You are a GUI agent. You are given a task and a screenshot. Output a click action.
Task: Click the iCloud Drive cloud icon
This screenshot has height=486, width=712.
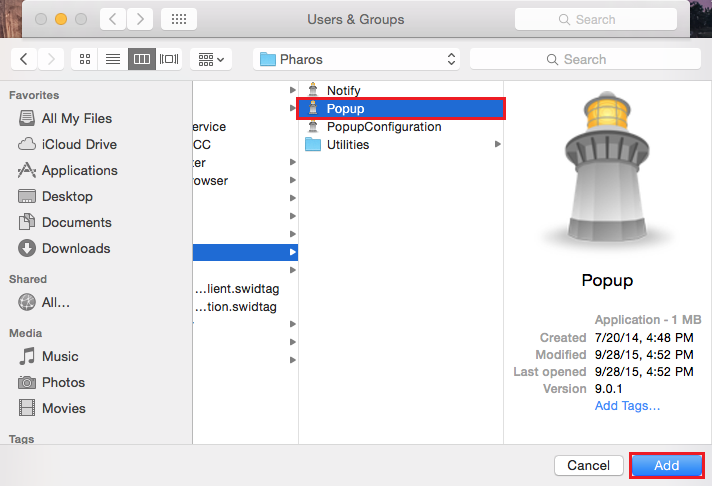[27, 144]
